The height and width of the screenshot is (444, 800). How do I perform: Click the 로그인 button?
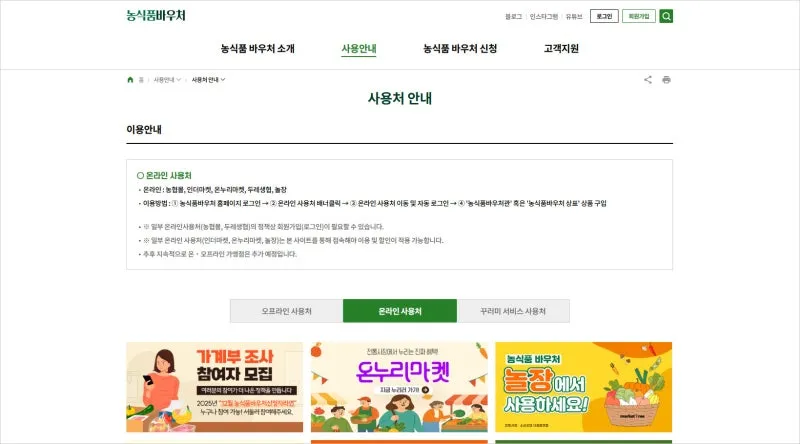coord(604,16)
